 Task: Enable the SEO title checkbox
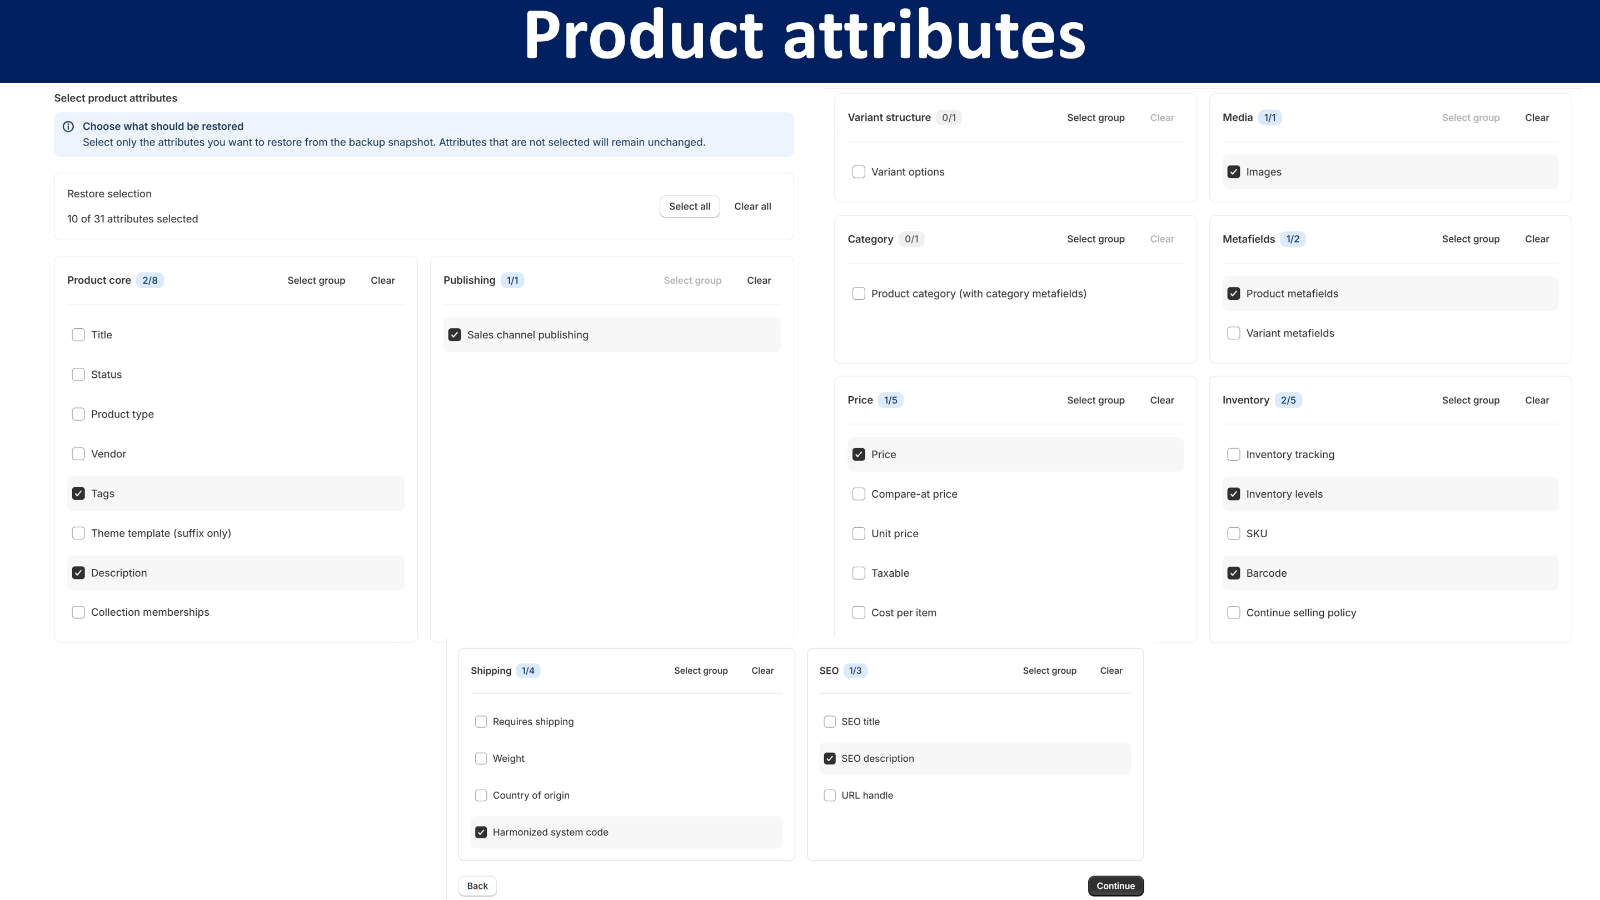click(829, 722)
